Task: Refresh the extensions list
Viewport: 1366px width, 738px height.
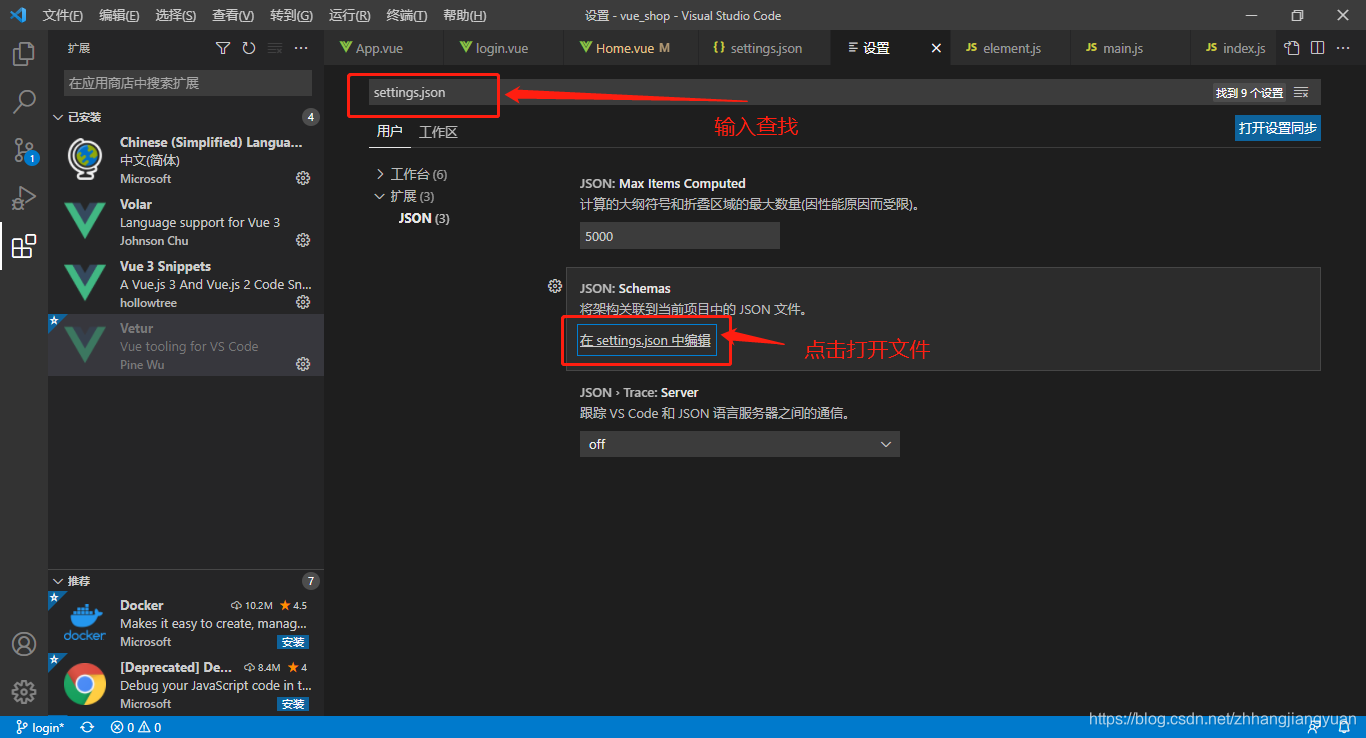Action: (x=249, y=48)
